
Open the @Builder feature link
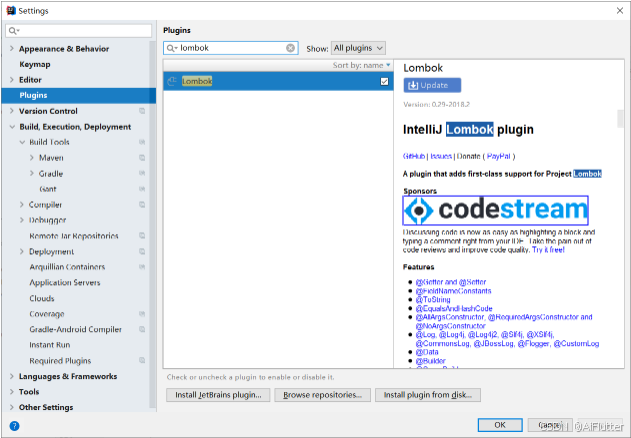pos(431,361)
